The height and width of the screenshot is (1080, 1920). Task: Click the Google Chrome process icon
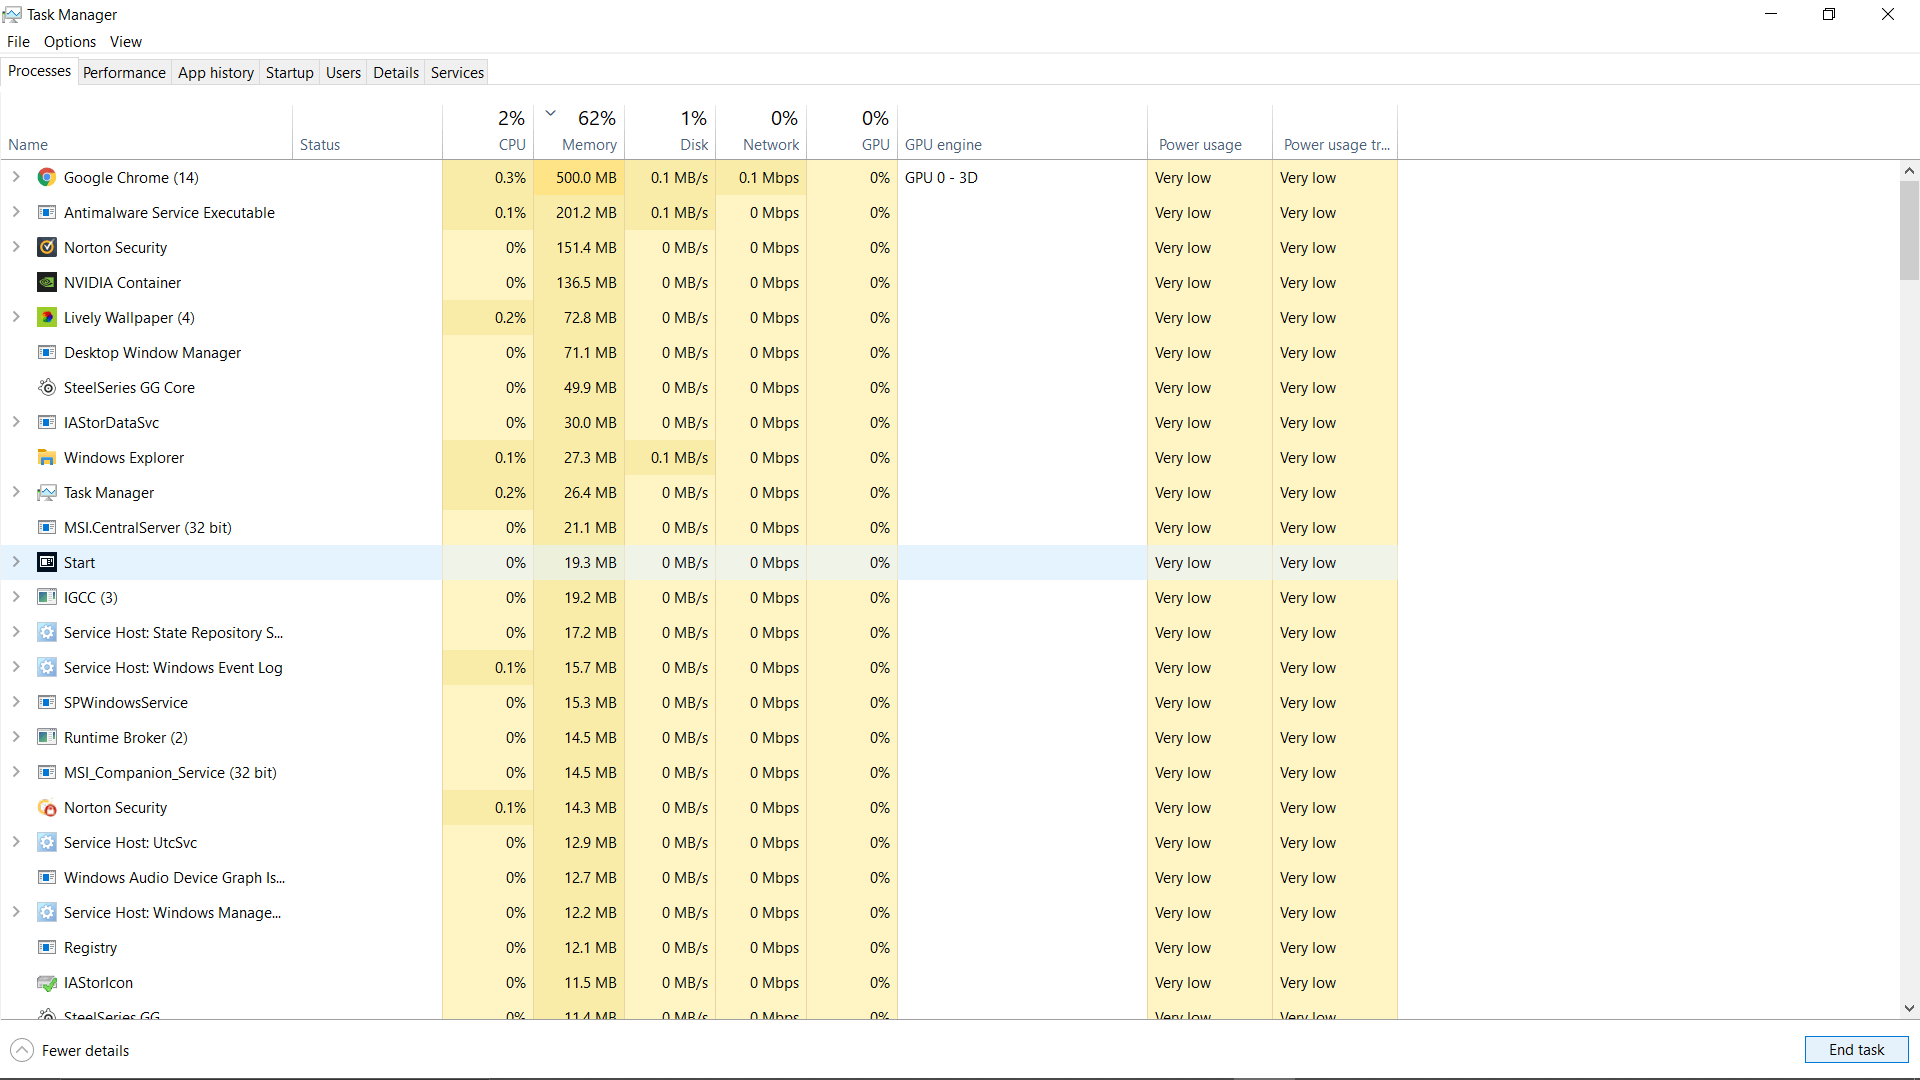[x=47, y=178]
